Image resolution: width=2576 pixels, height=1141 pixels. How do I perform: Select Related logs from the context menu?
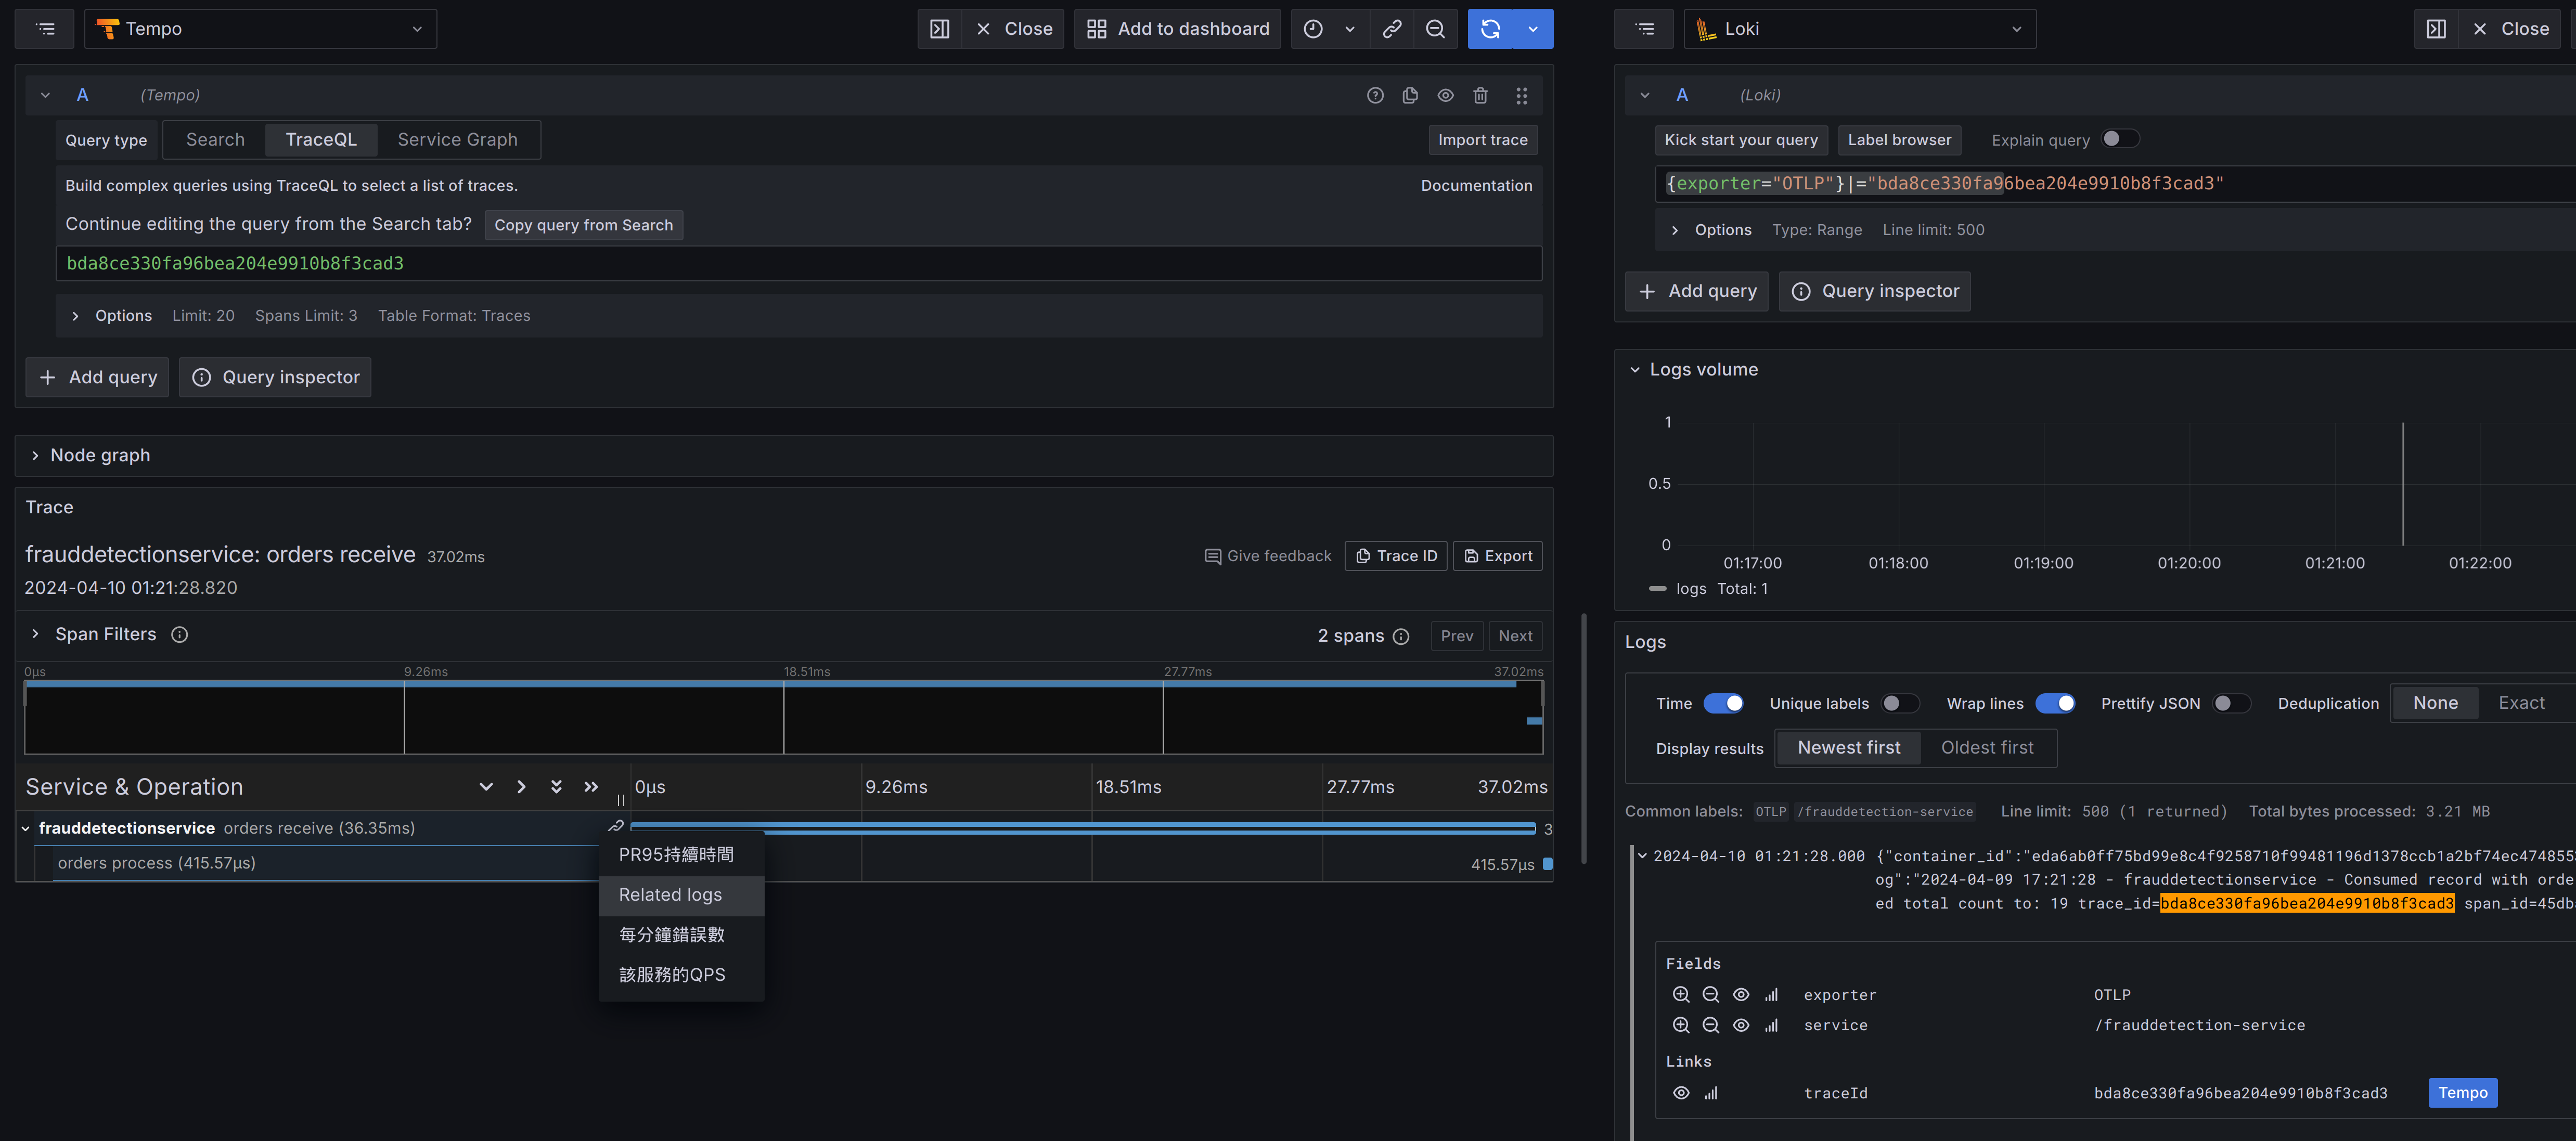(670, 895)
